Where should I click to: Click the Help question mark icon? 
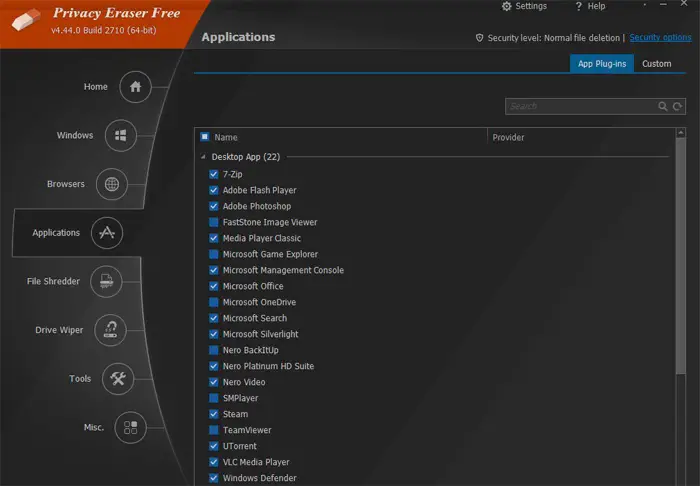point(579,6)
